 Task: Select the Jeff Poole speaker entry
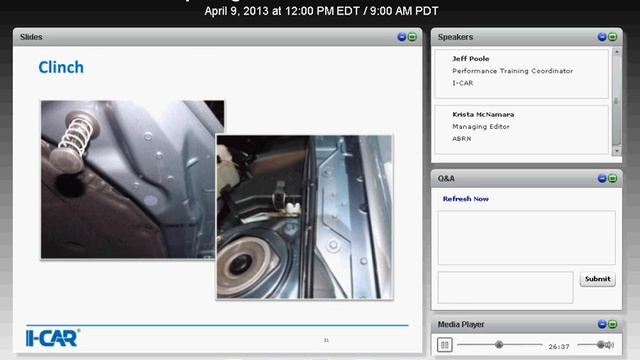522,73
